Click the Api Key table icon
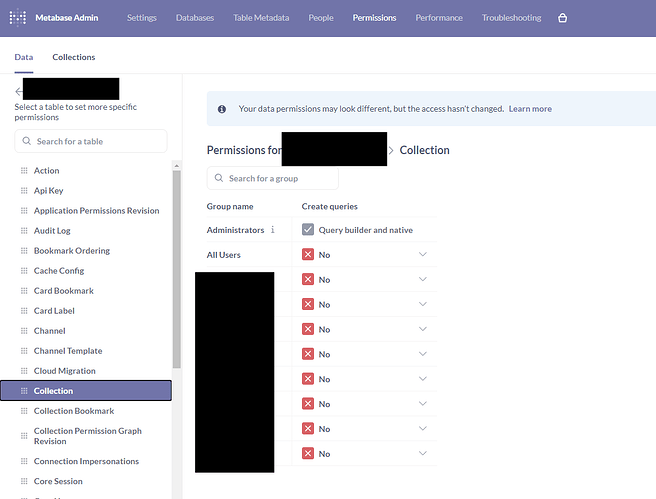Viewport: 656px width, 499px height. pos(24,191)
